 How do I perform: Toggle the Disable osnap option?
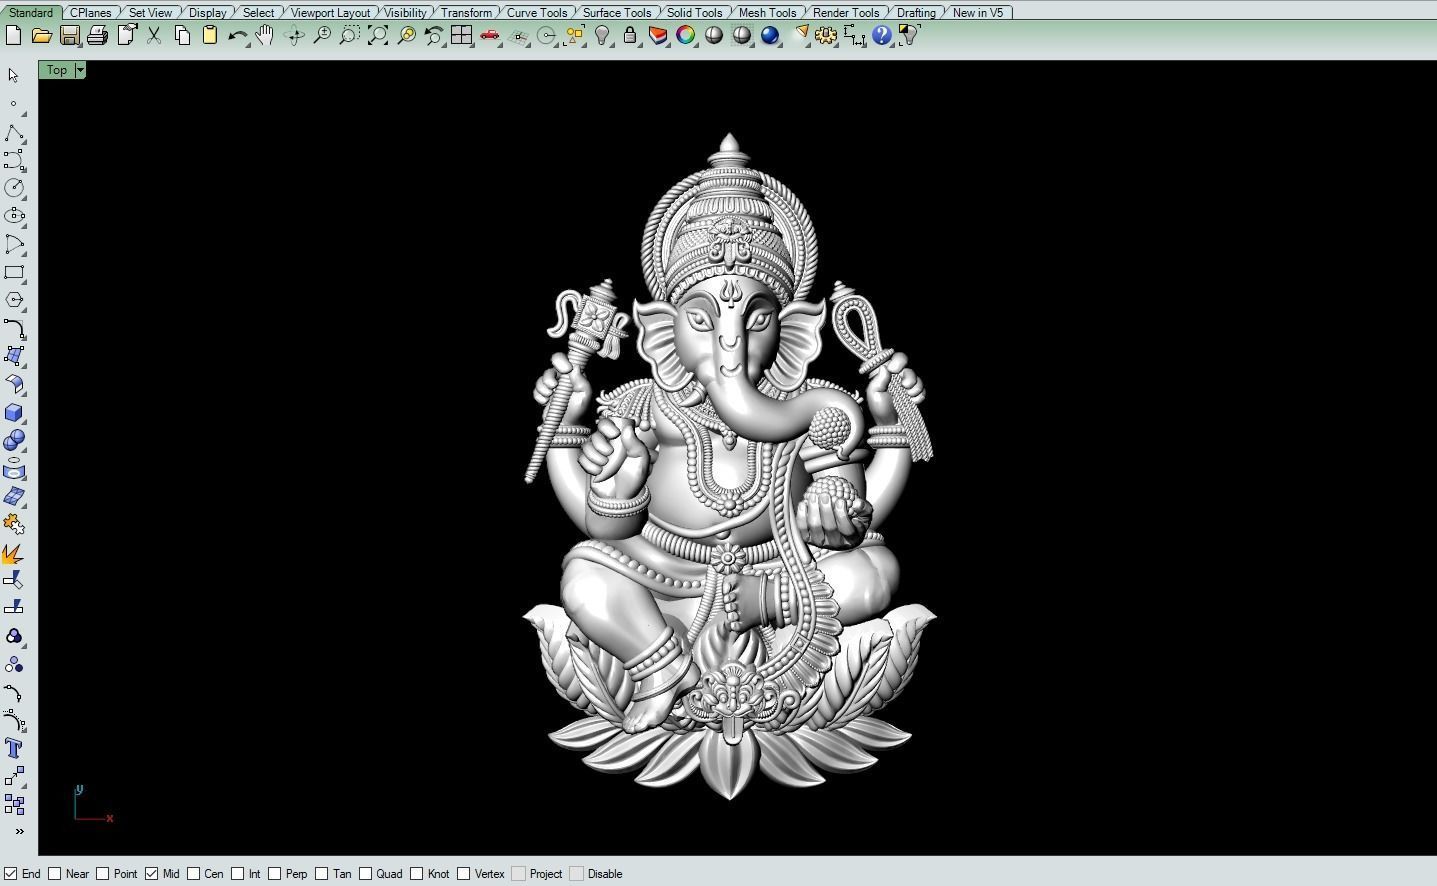[576, 873]
